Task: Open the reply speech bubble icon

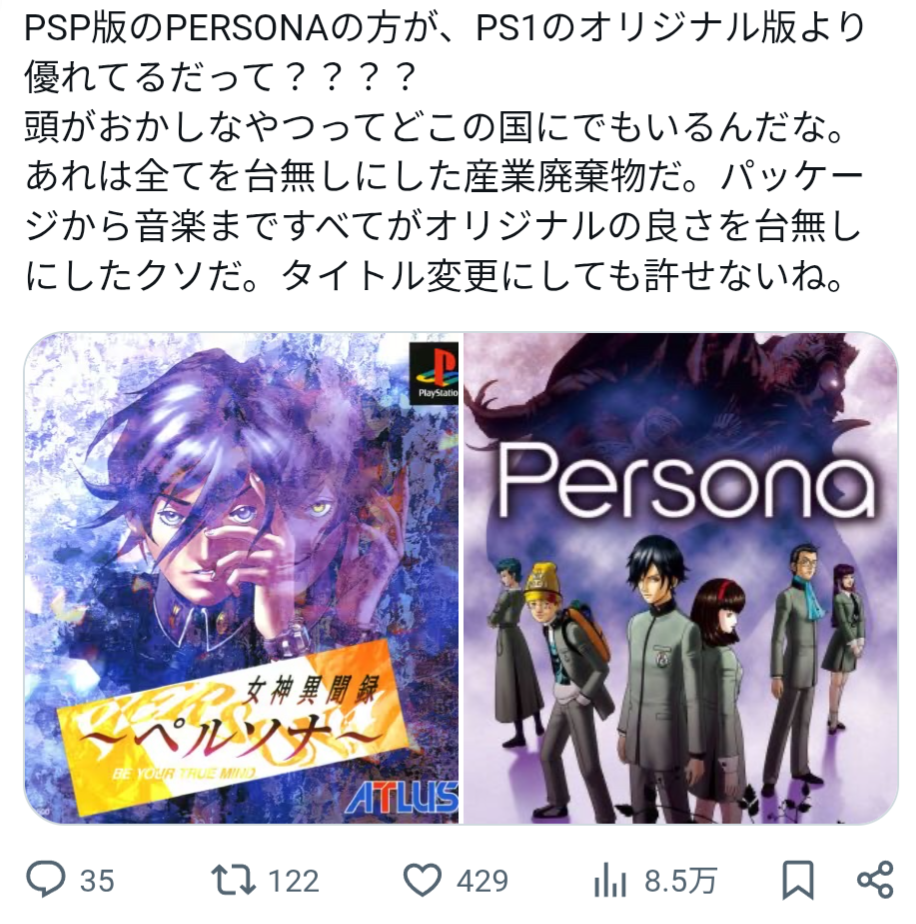Action: (45, 880)
